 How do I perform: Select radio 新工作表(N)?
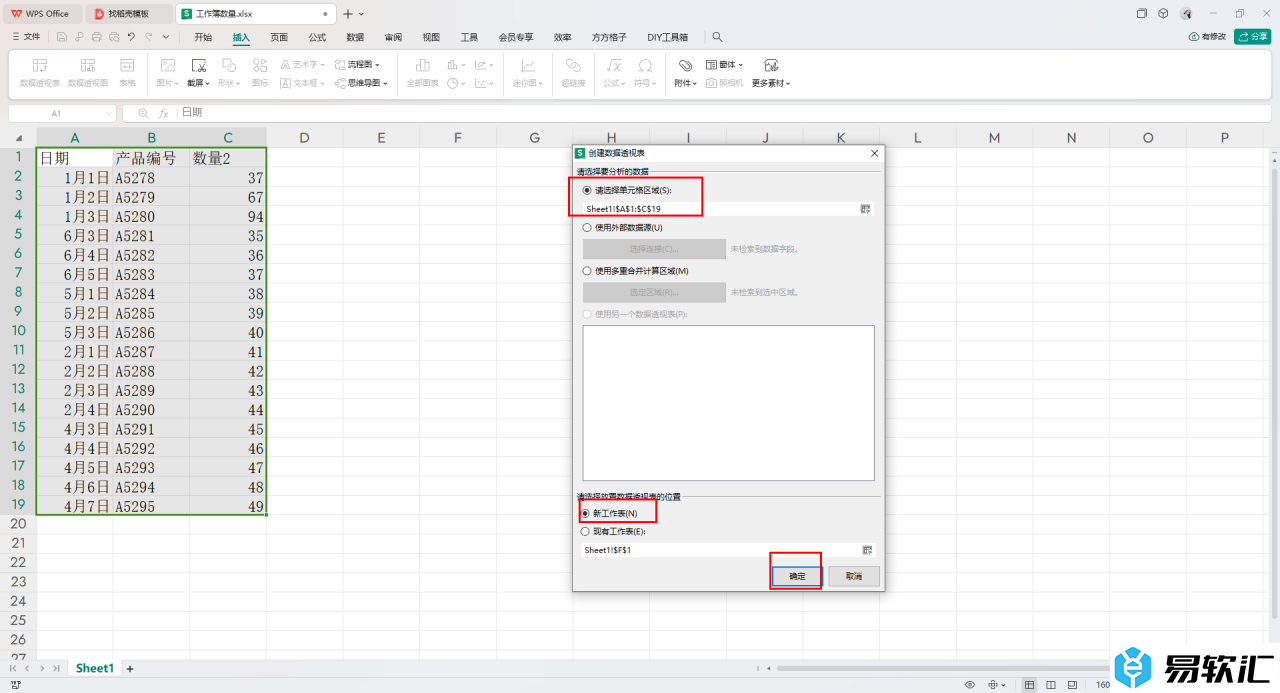click(x=587, y=513)
